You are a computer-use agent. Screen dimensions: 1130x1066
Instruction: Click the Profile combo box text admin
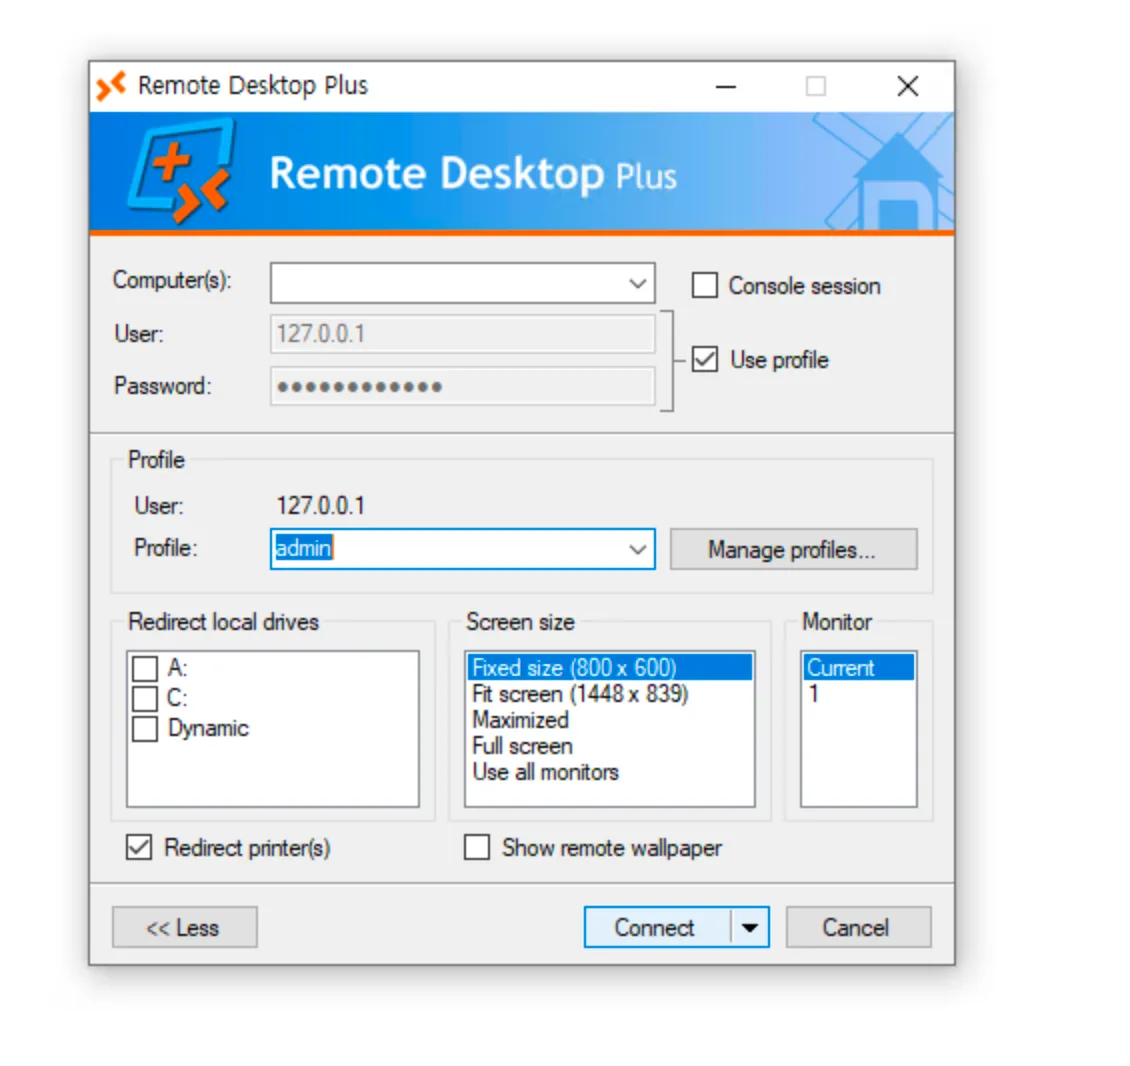pos(303,548)
